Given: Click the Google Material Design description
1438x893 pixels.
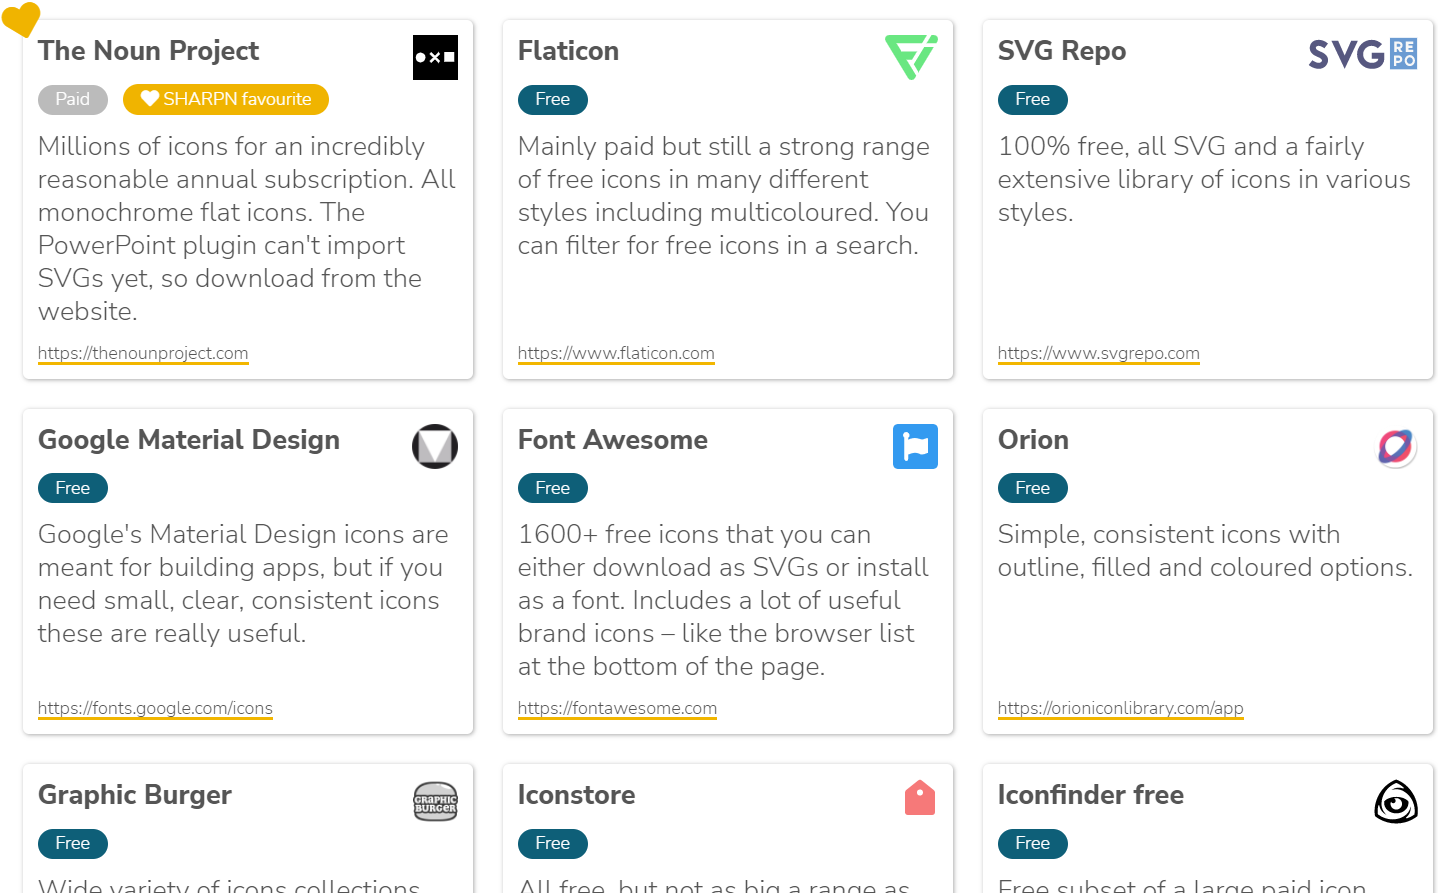Looking at the screenshot, I should coord(243,584).
